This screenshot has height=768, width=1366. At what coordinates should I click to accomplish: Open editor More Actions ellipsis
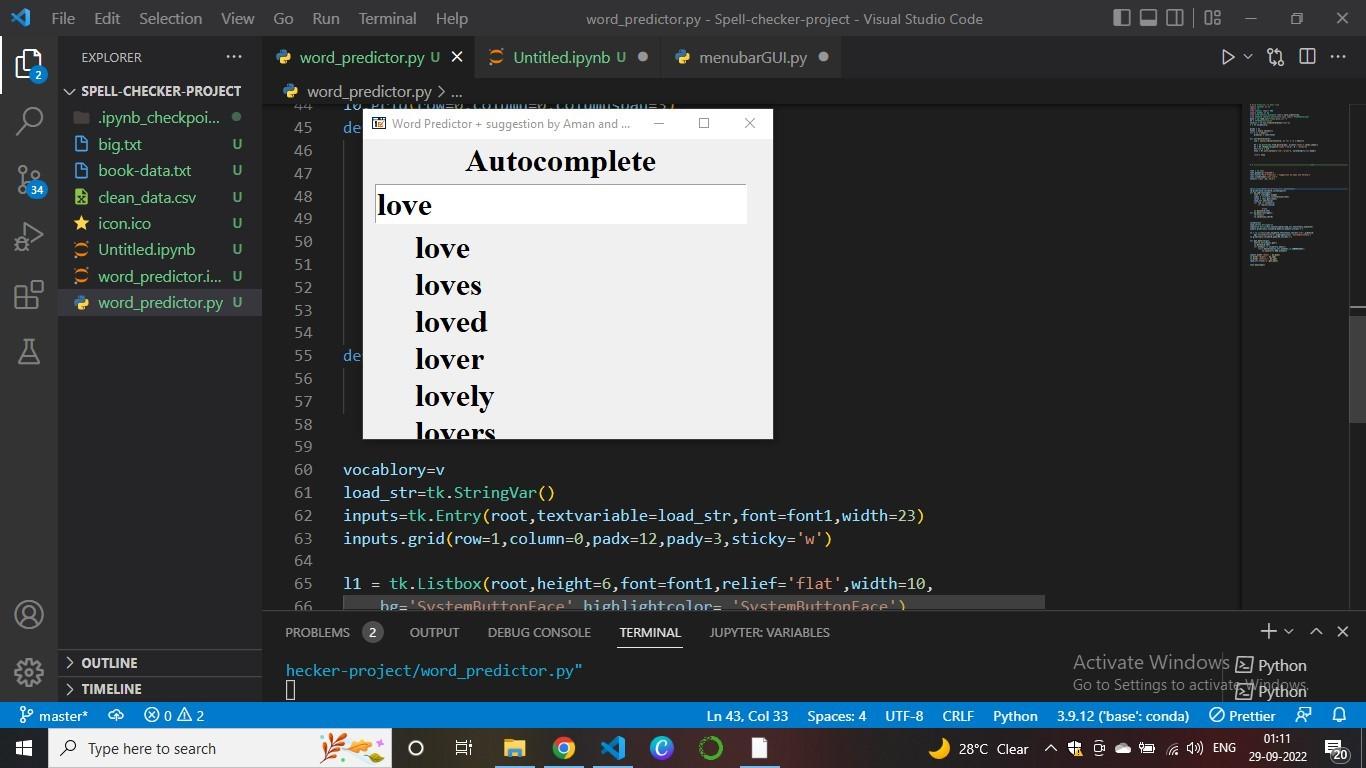coord(1338,57)
